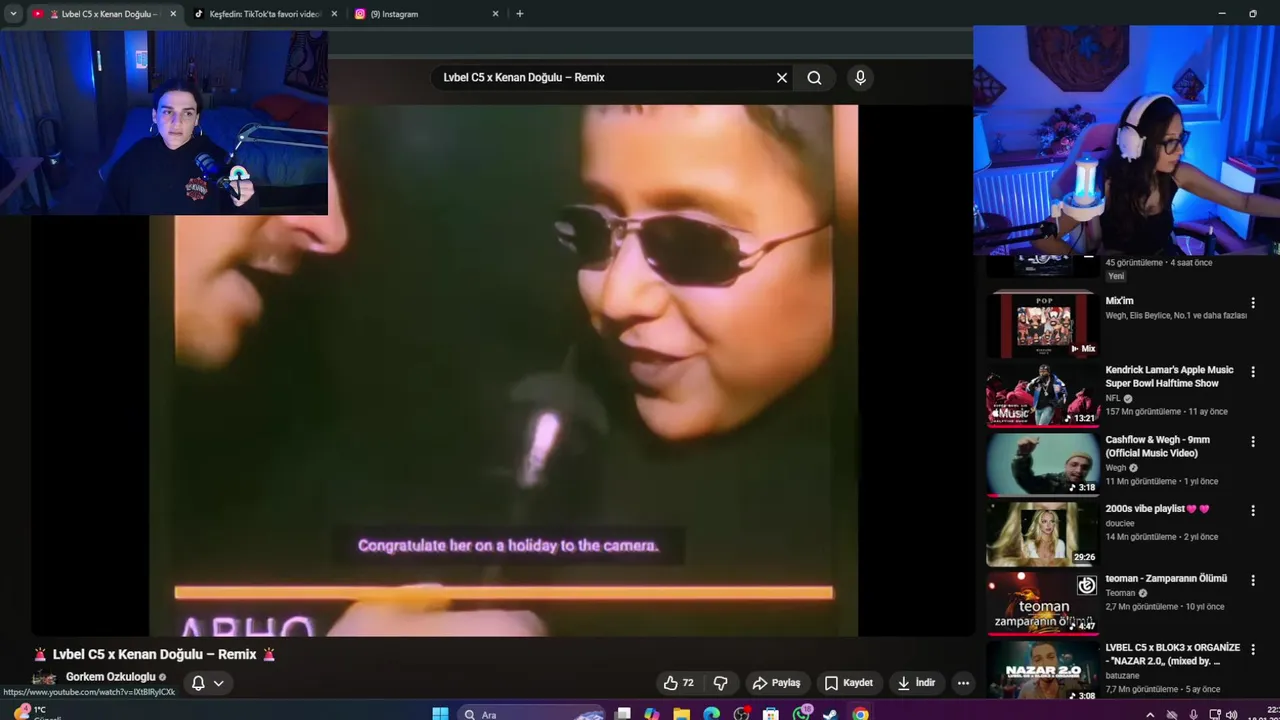Open the Mix'im playlist thumbnail
The height and width of the screenshot is (720, 1280).
click(x=1042, y=326)
